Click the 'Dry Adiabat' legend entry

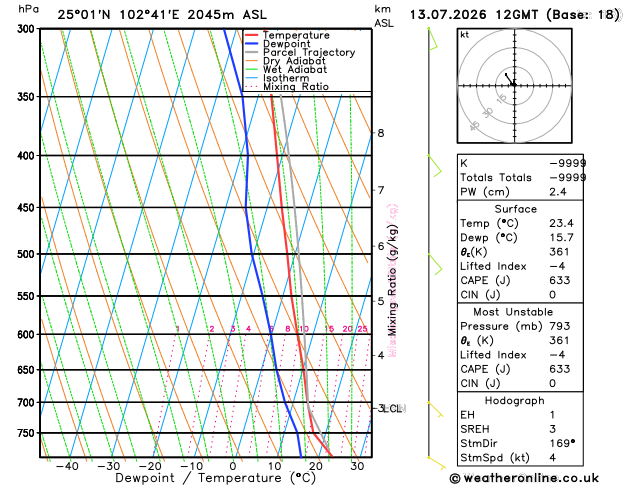click(x=285, y=61)
